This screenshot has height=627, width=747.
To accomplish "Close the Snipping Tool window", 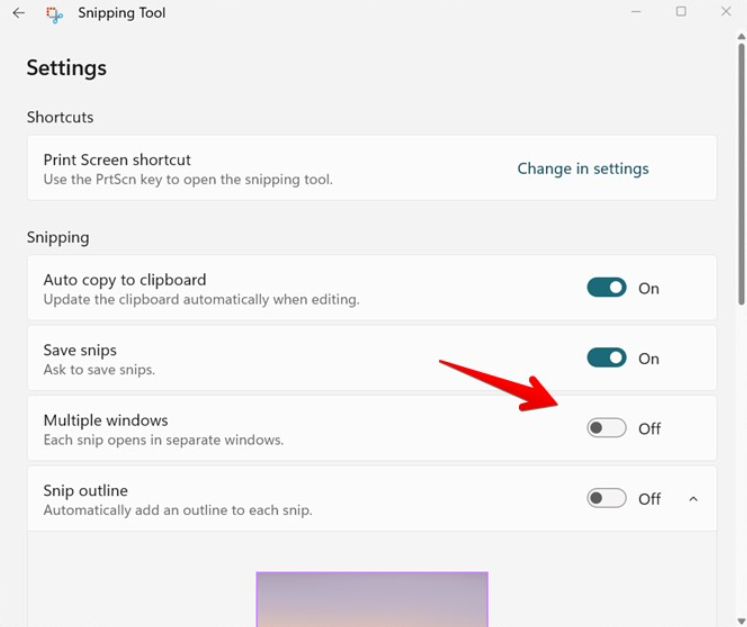I will click(726, 11).
